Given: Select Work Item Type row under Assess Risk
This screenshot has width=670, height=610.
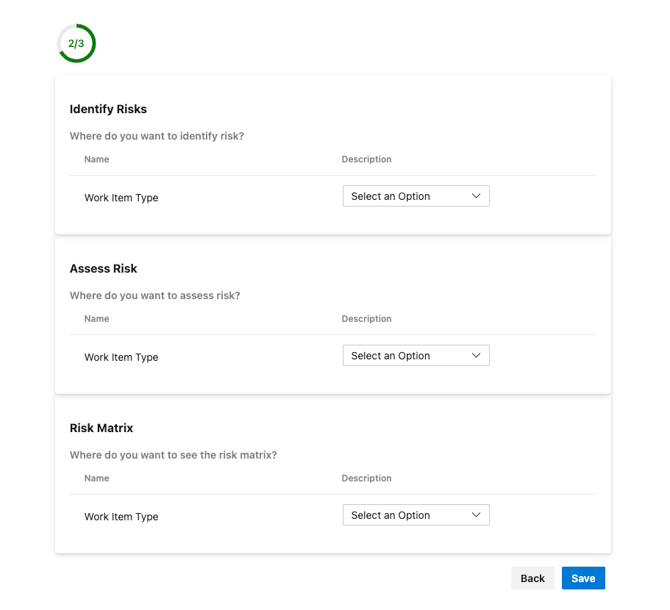Looking at the screenshot, I should pos(121,357).
